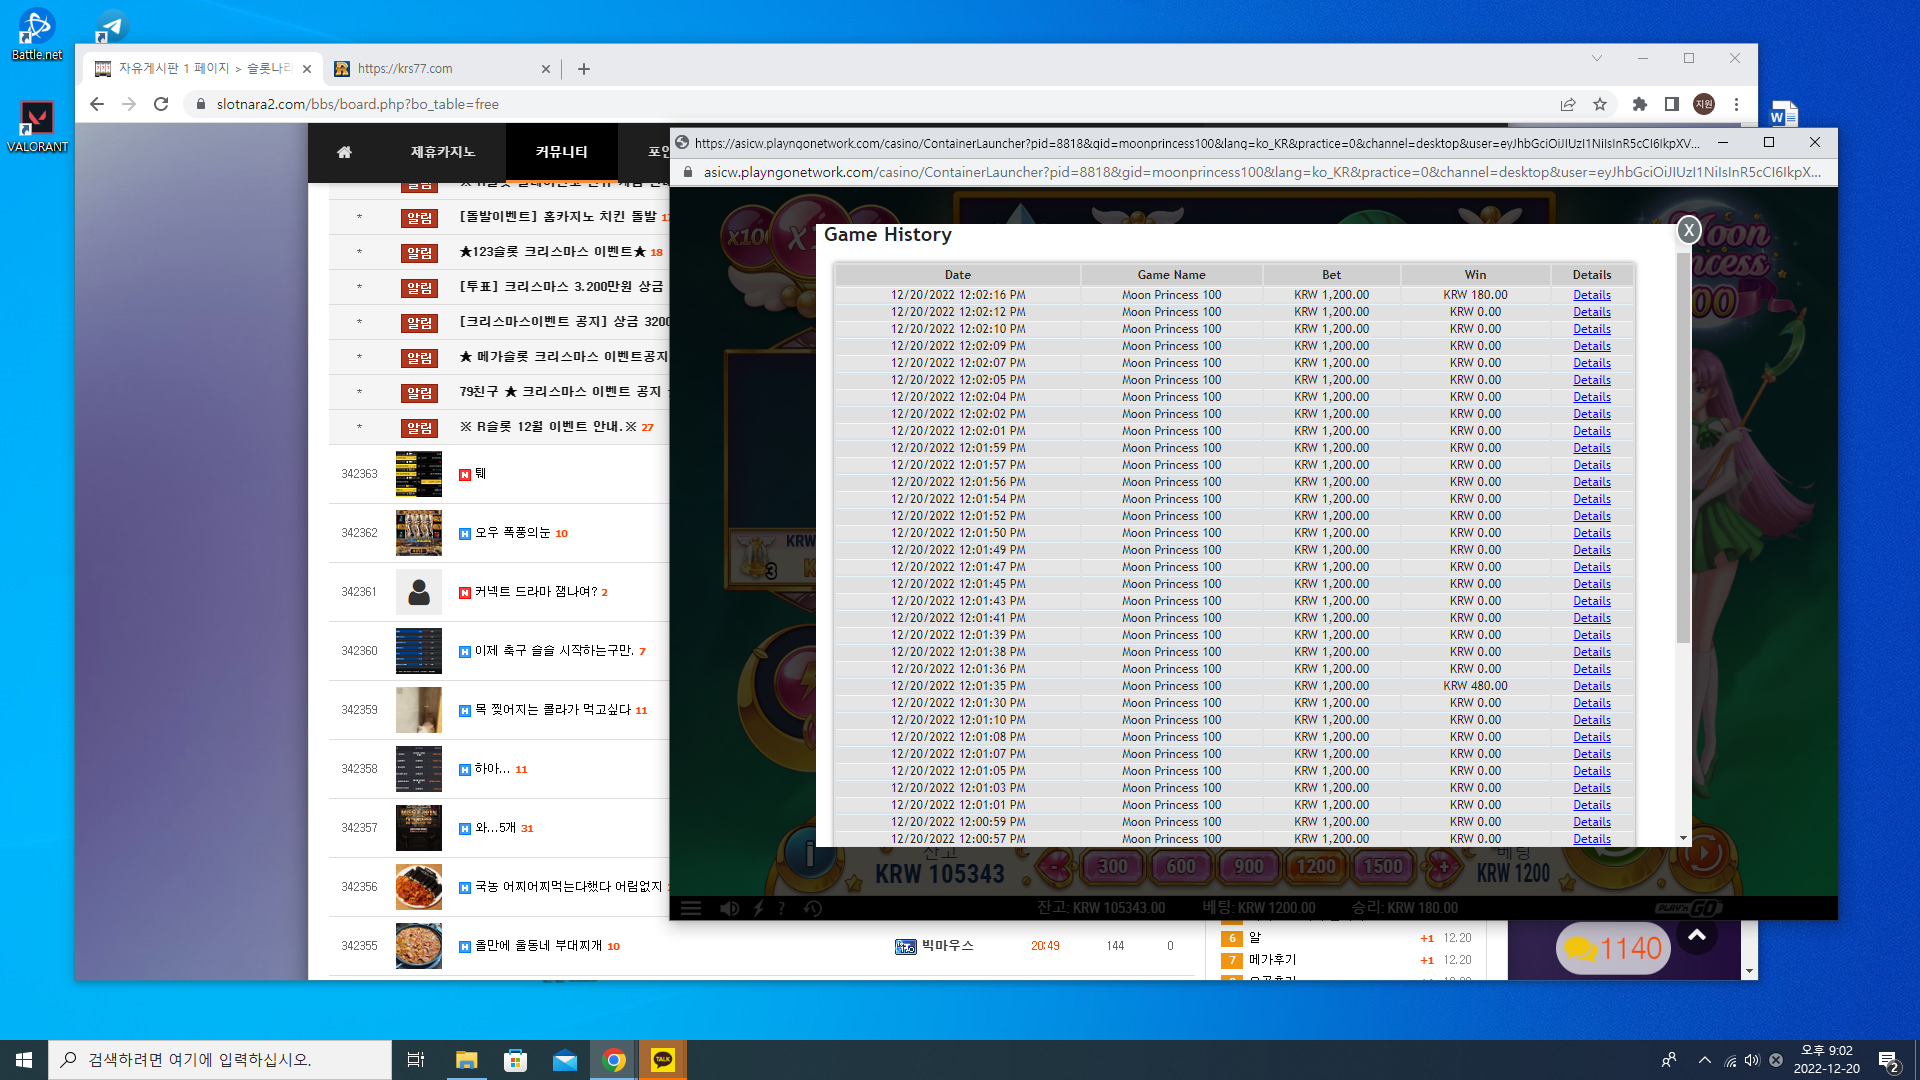Switch to the krs77.com tab

(438, 69)
